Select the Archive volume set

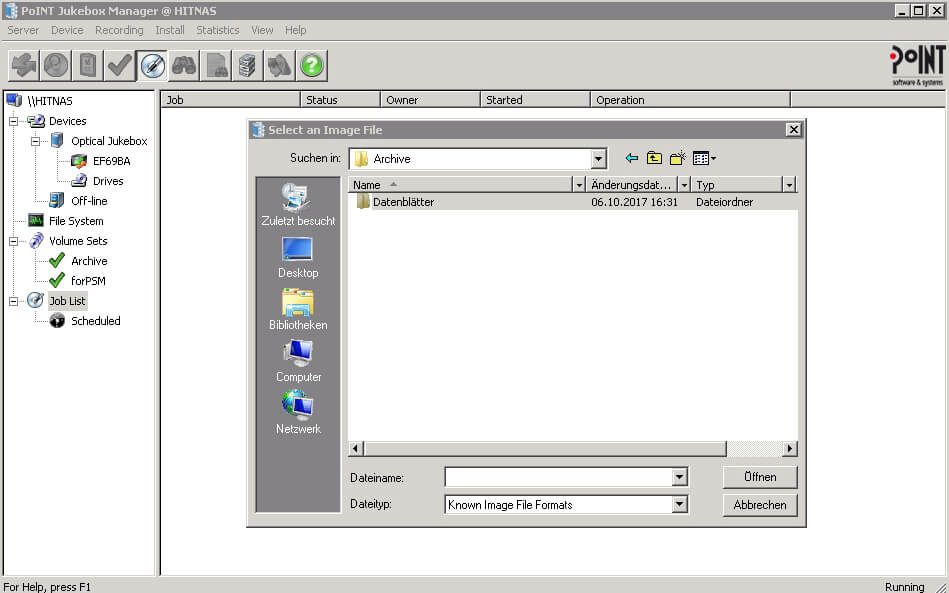click(x=89, y=261)
